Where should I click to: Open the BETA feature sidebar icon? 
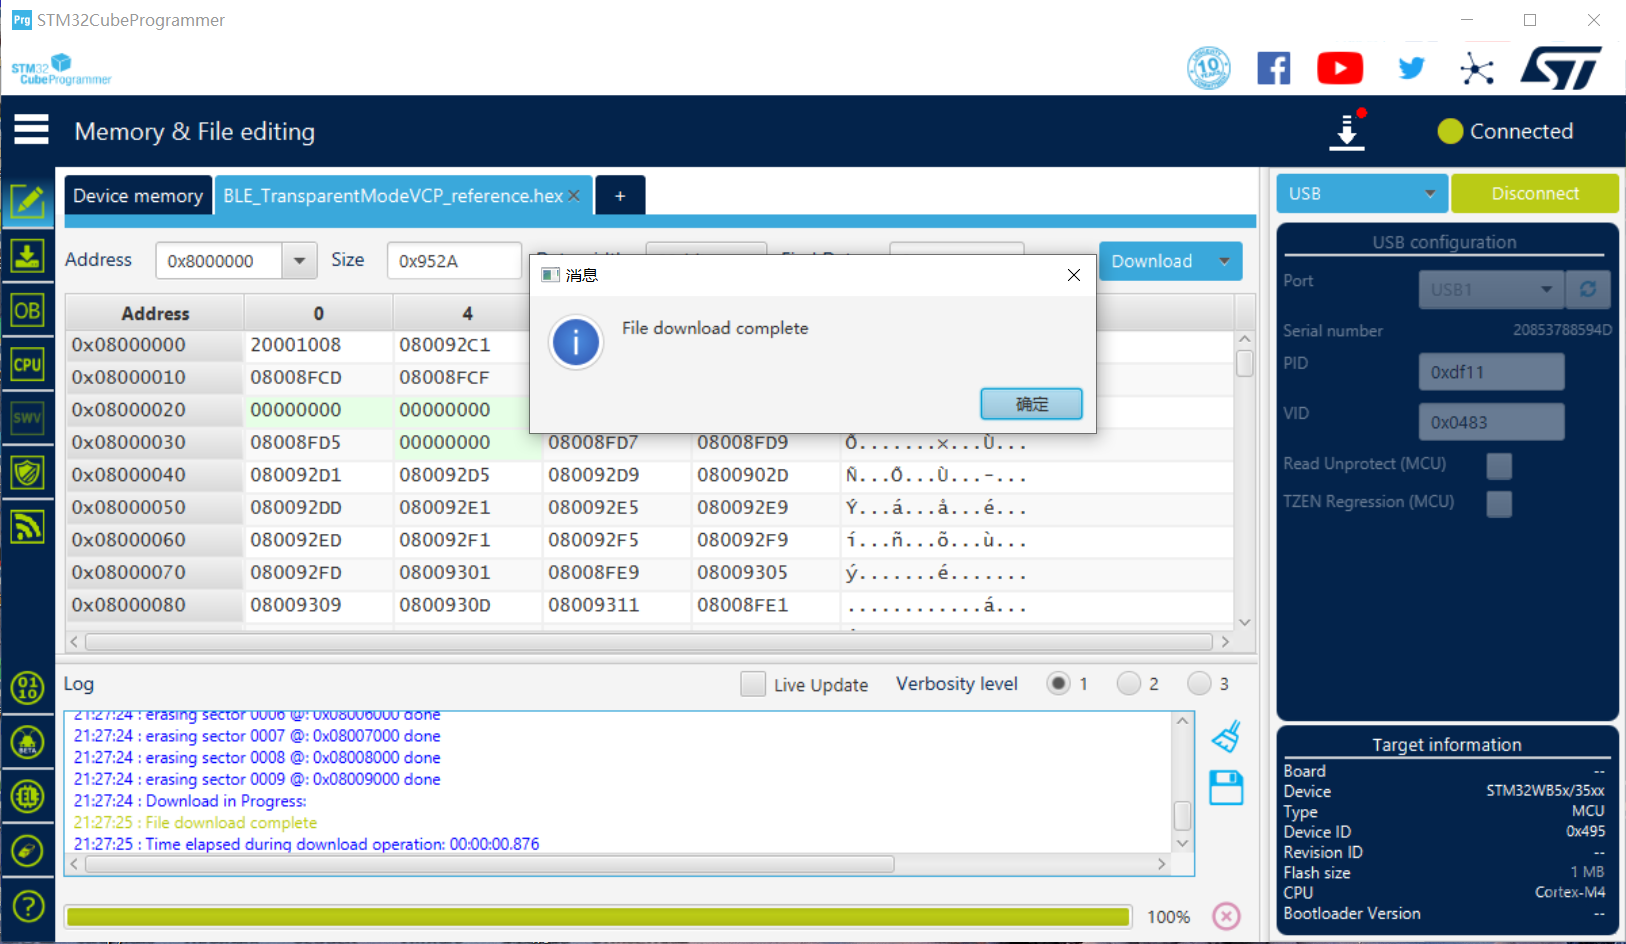click(27, 743)
